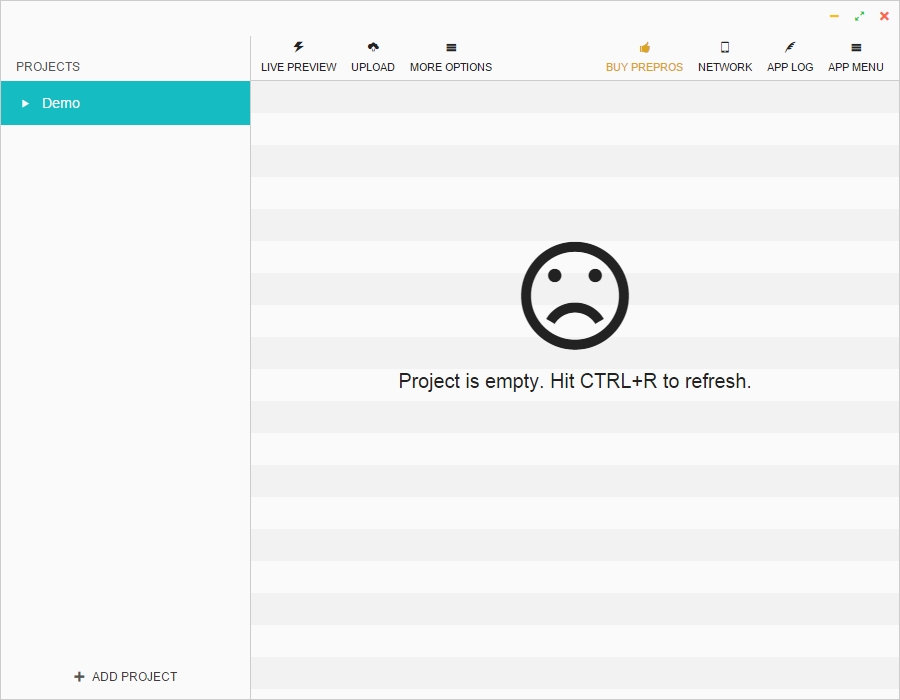Enable Network access
Screen dimensions: 900x700
(x=724, y=56)
